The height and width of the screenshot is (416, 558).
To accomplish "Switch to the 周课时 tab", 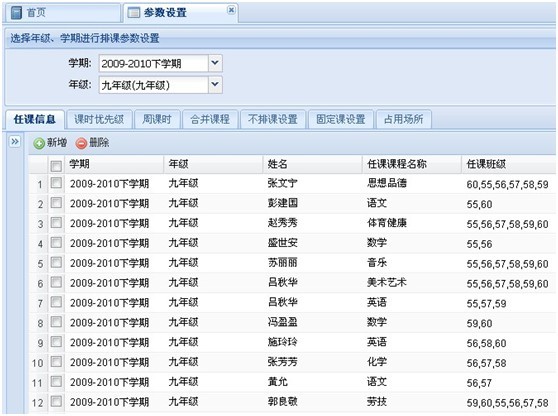I will [x=157, y=119].
